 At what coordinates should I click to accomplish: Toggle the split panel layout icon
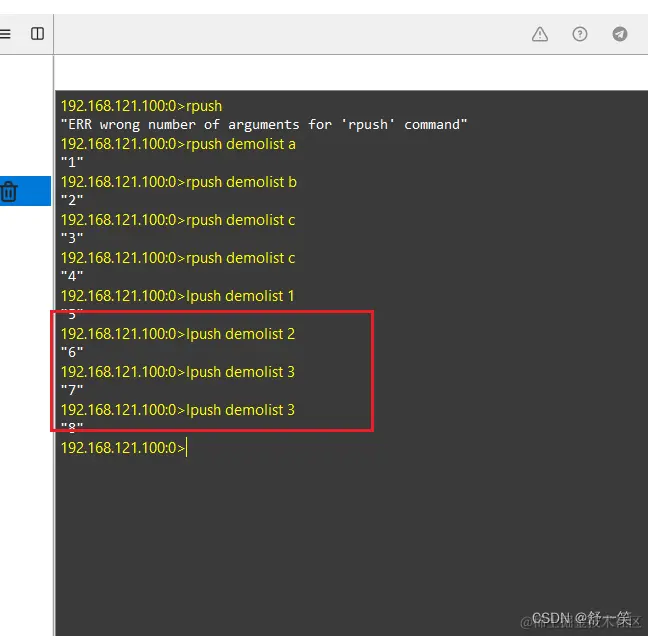[38, 33]
